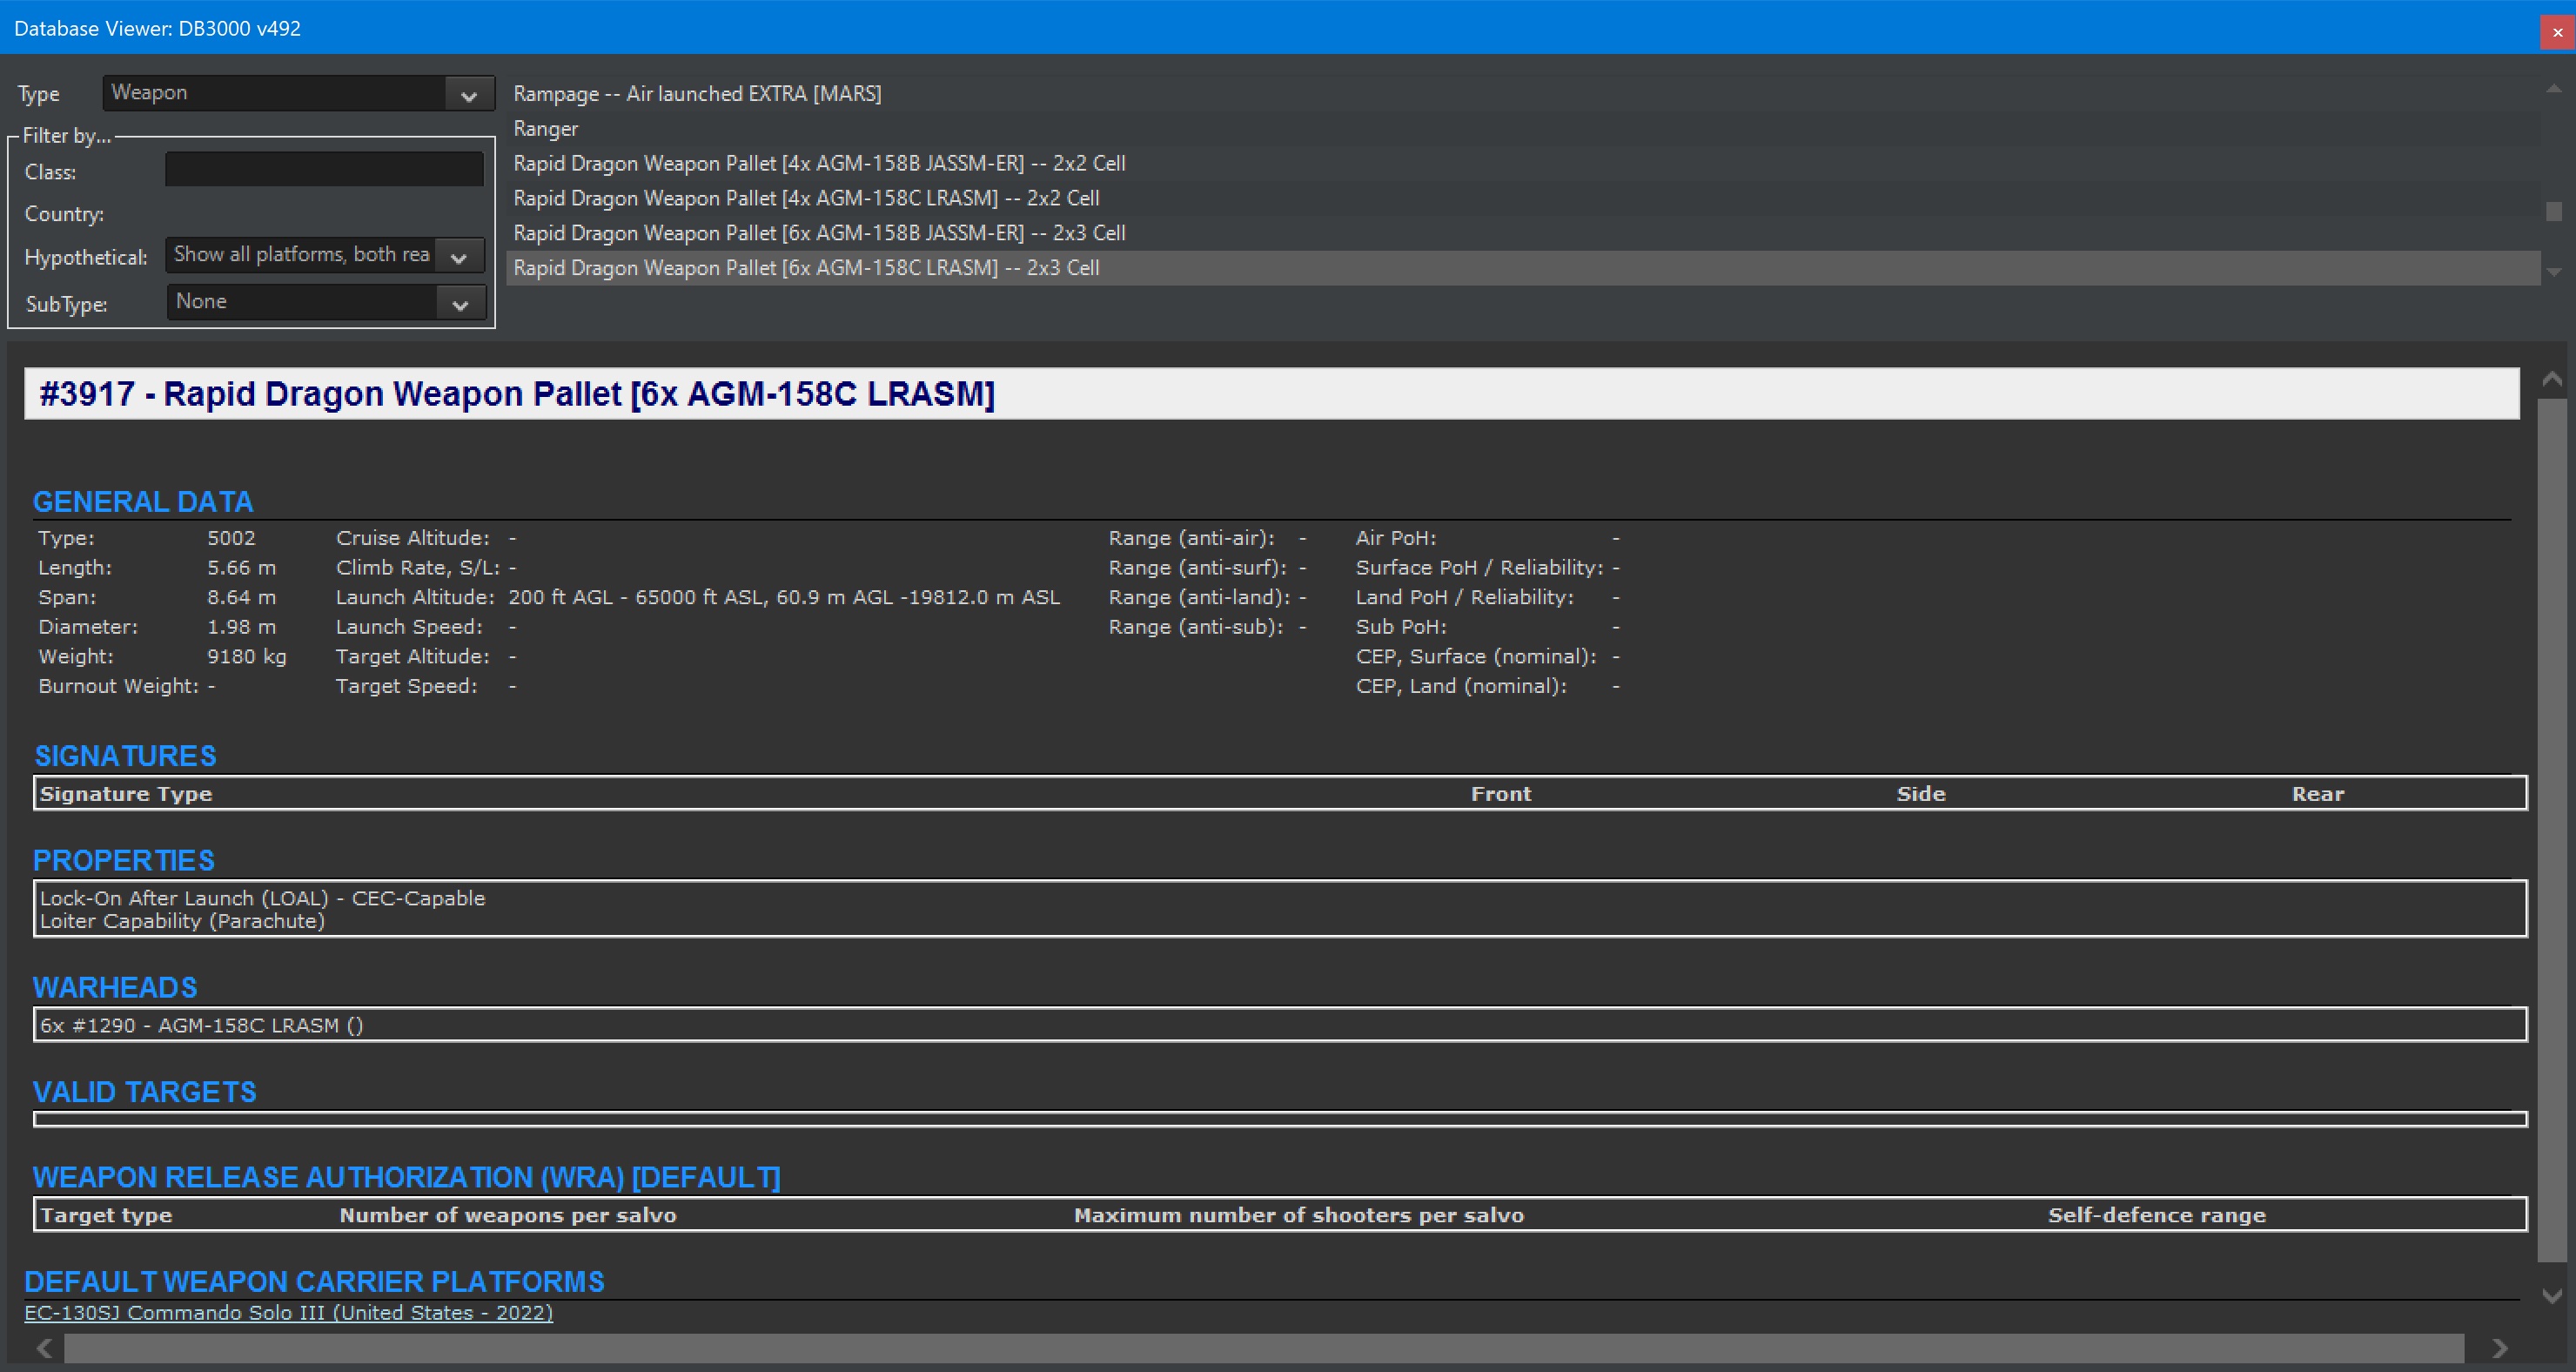
Task: Click the details pane vertical scrollbar
Action: (x=2552, y=830)
